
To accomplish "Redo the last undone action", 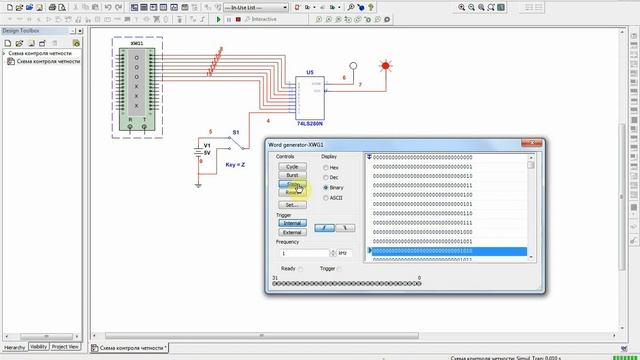I will [x=118, y=7].
